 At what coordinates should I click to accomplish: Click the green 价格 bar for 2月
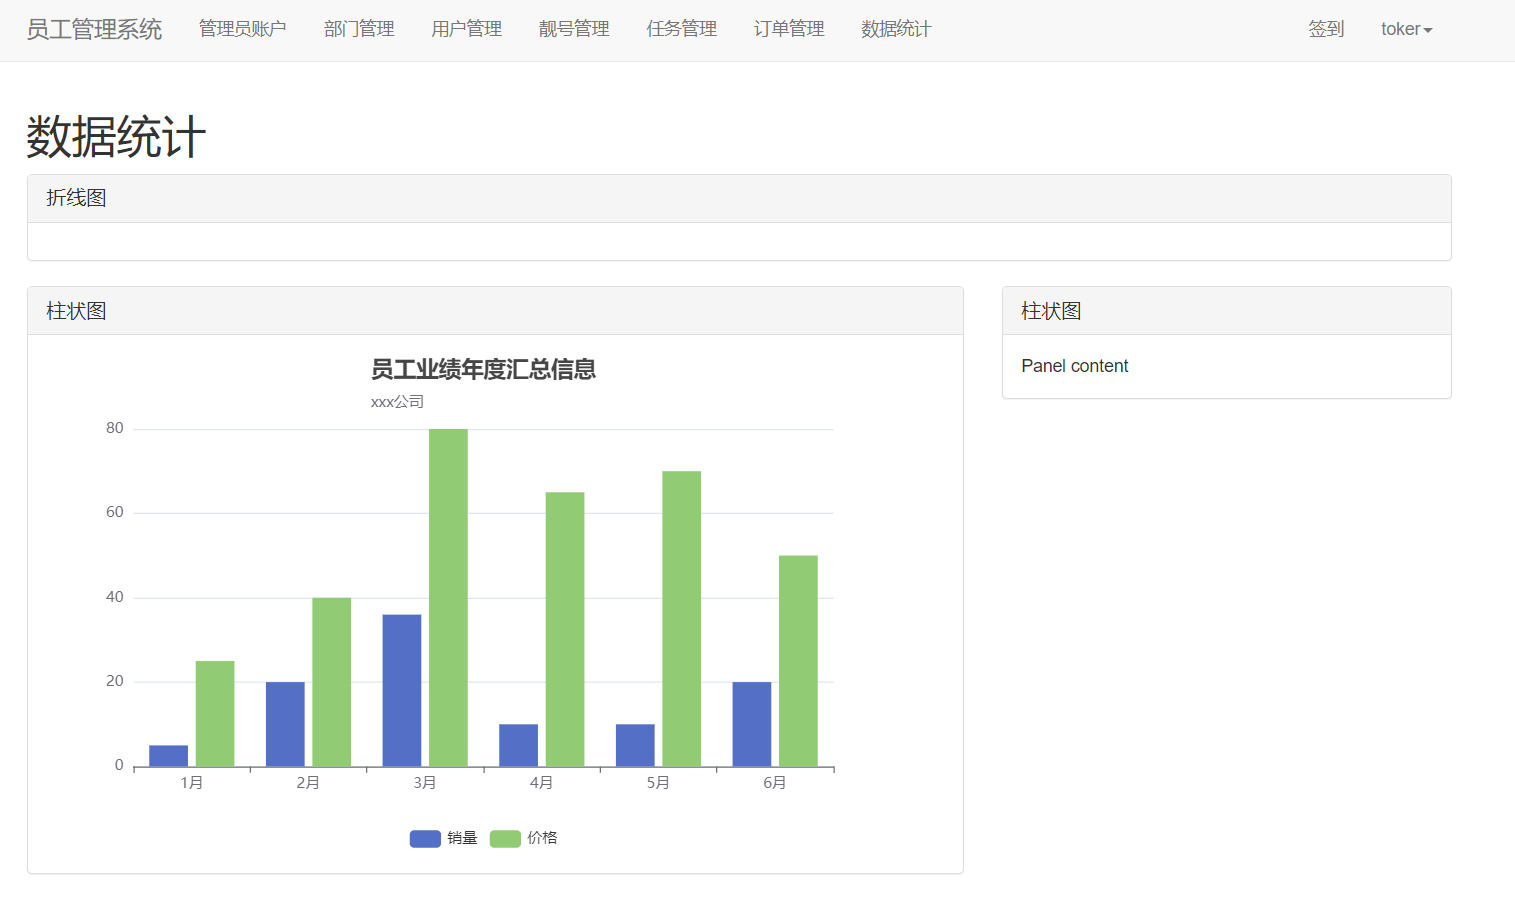tap(332, 682)
